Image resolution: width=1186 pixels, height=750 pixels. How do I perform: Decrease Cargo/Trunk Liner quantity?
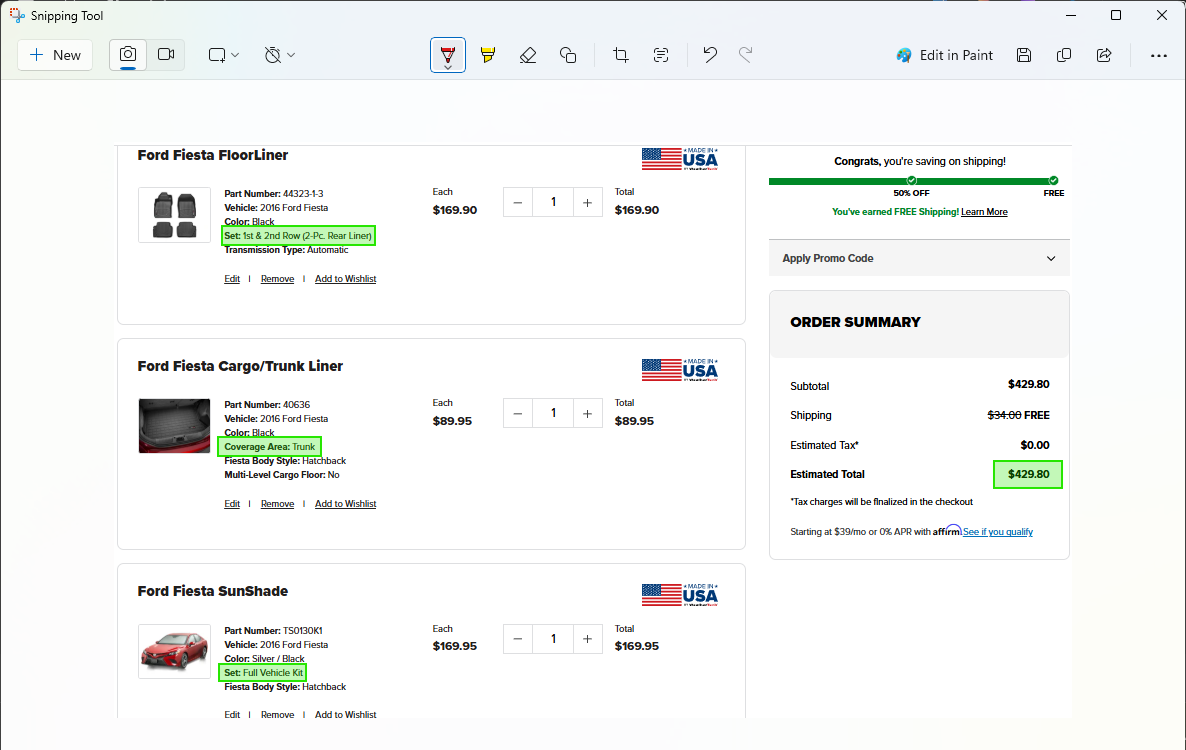coord(518,414)
